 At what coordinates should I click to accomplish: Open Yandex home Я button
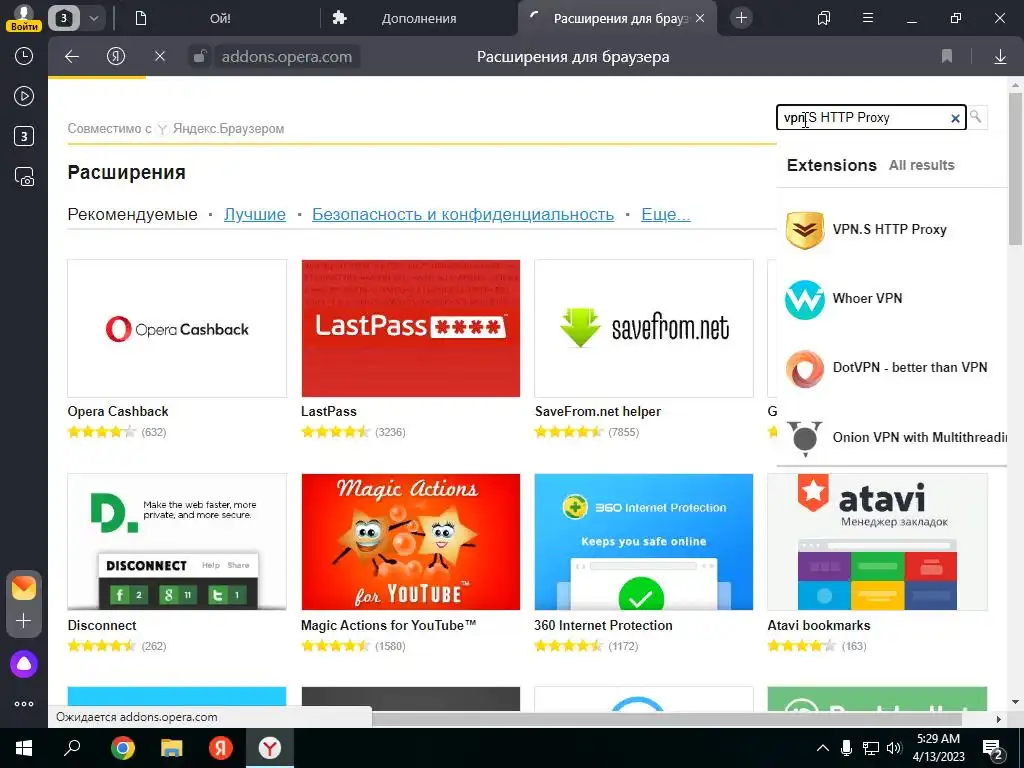[116, 57]
